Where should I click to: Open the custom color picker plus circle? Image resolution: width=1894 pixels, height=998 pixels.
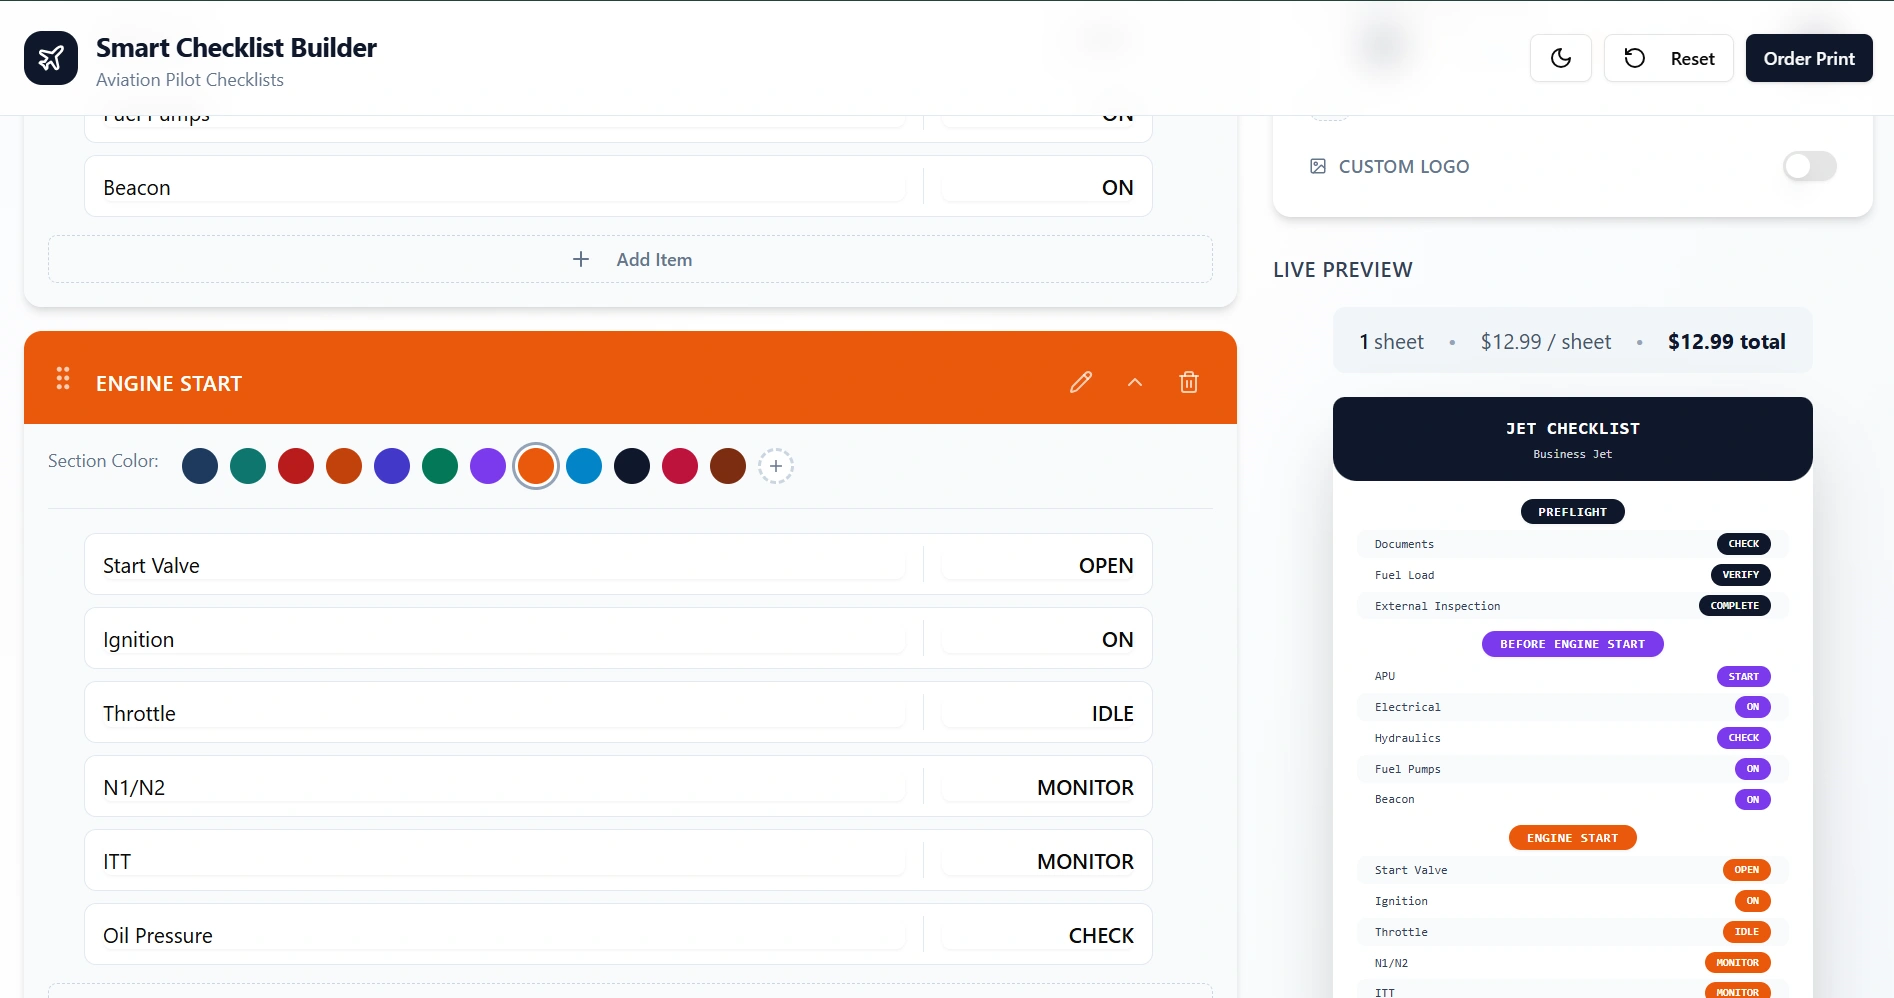pyautogui.click(x=777, y=466)
